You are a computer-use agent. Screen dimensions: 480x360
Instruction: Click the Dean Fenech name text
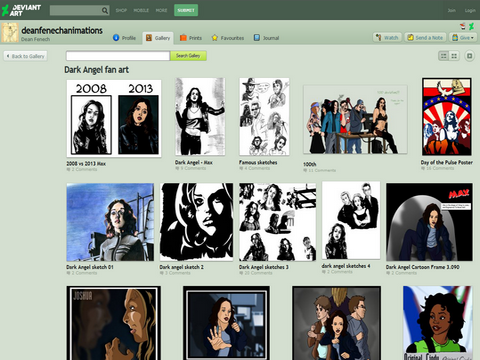tap(35, 39)
